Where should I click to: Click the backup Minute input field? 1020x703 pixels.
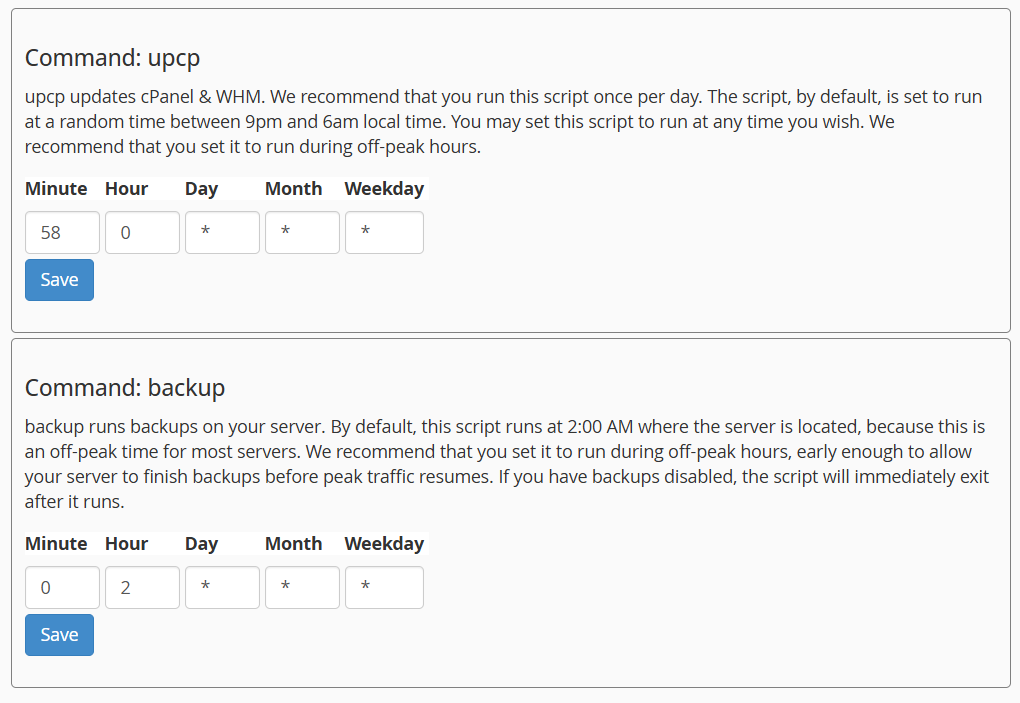(x=62, y=587)
